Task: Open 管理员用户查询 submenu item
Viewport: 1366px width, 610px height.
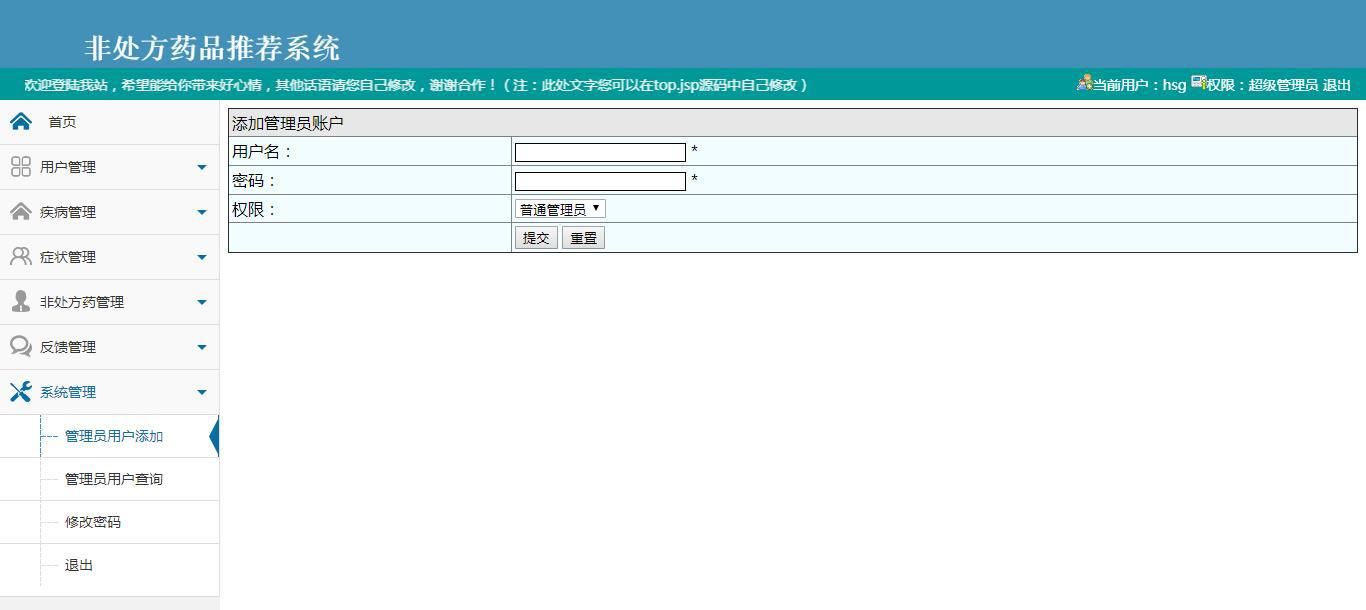Action: point(114,479)
